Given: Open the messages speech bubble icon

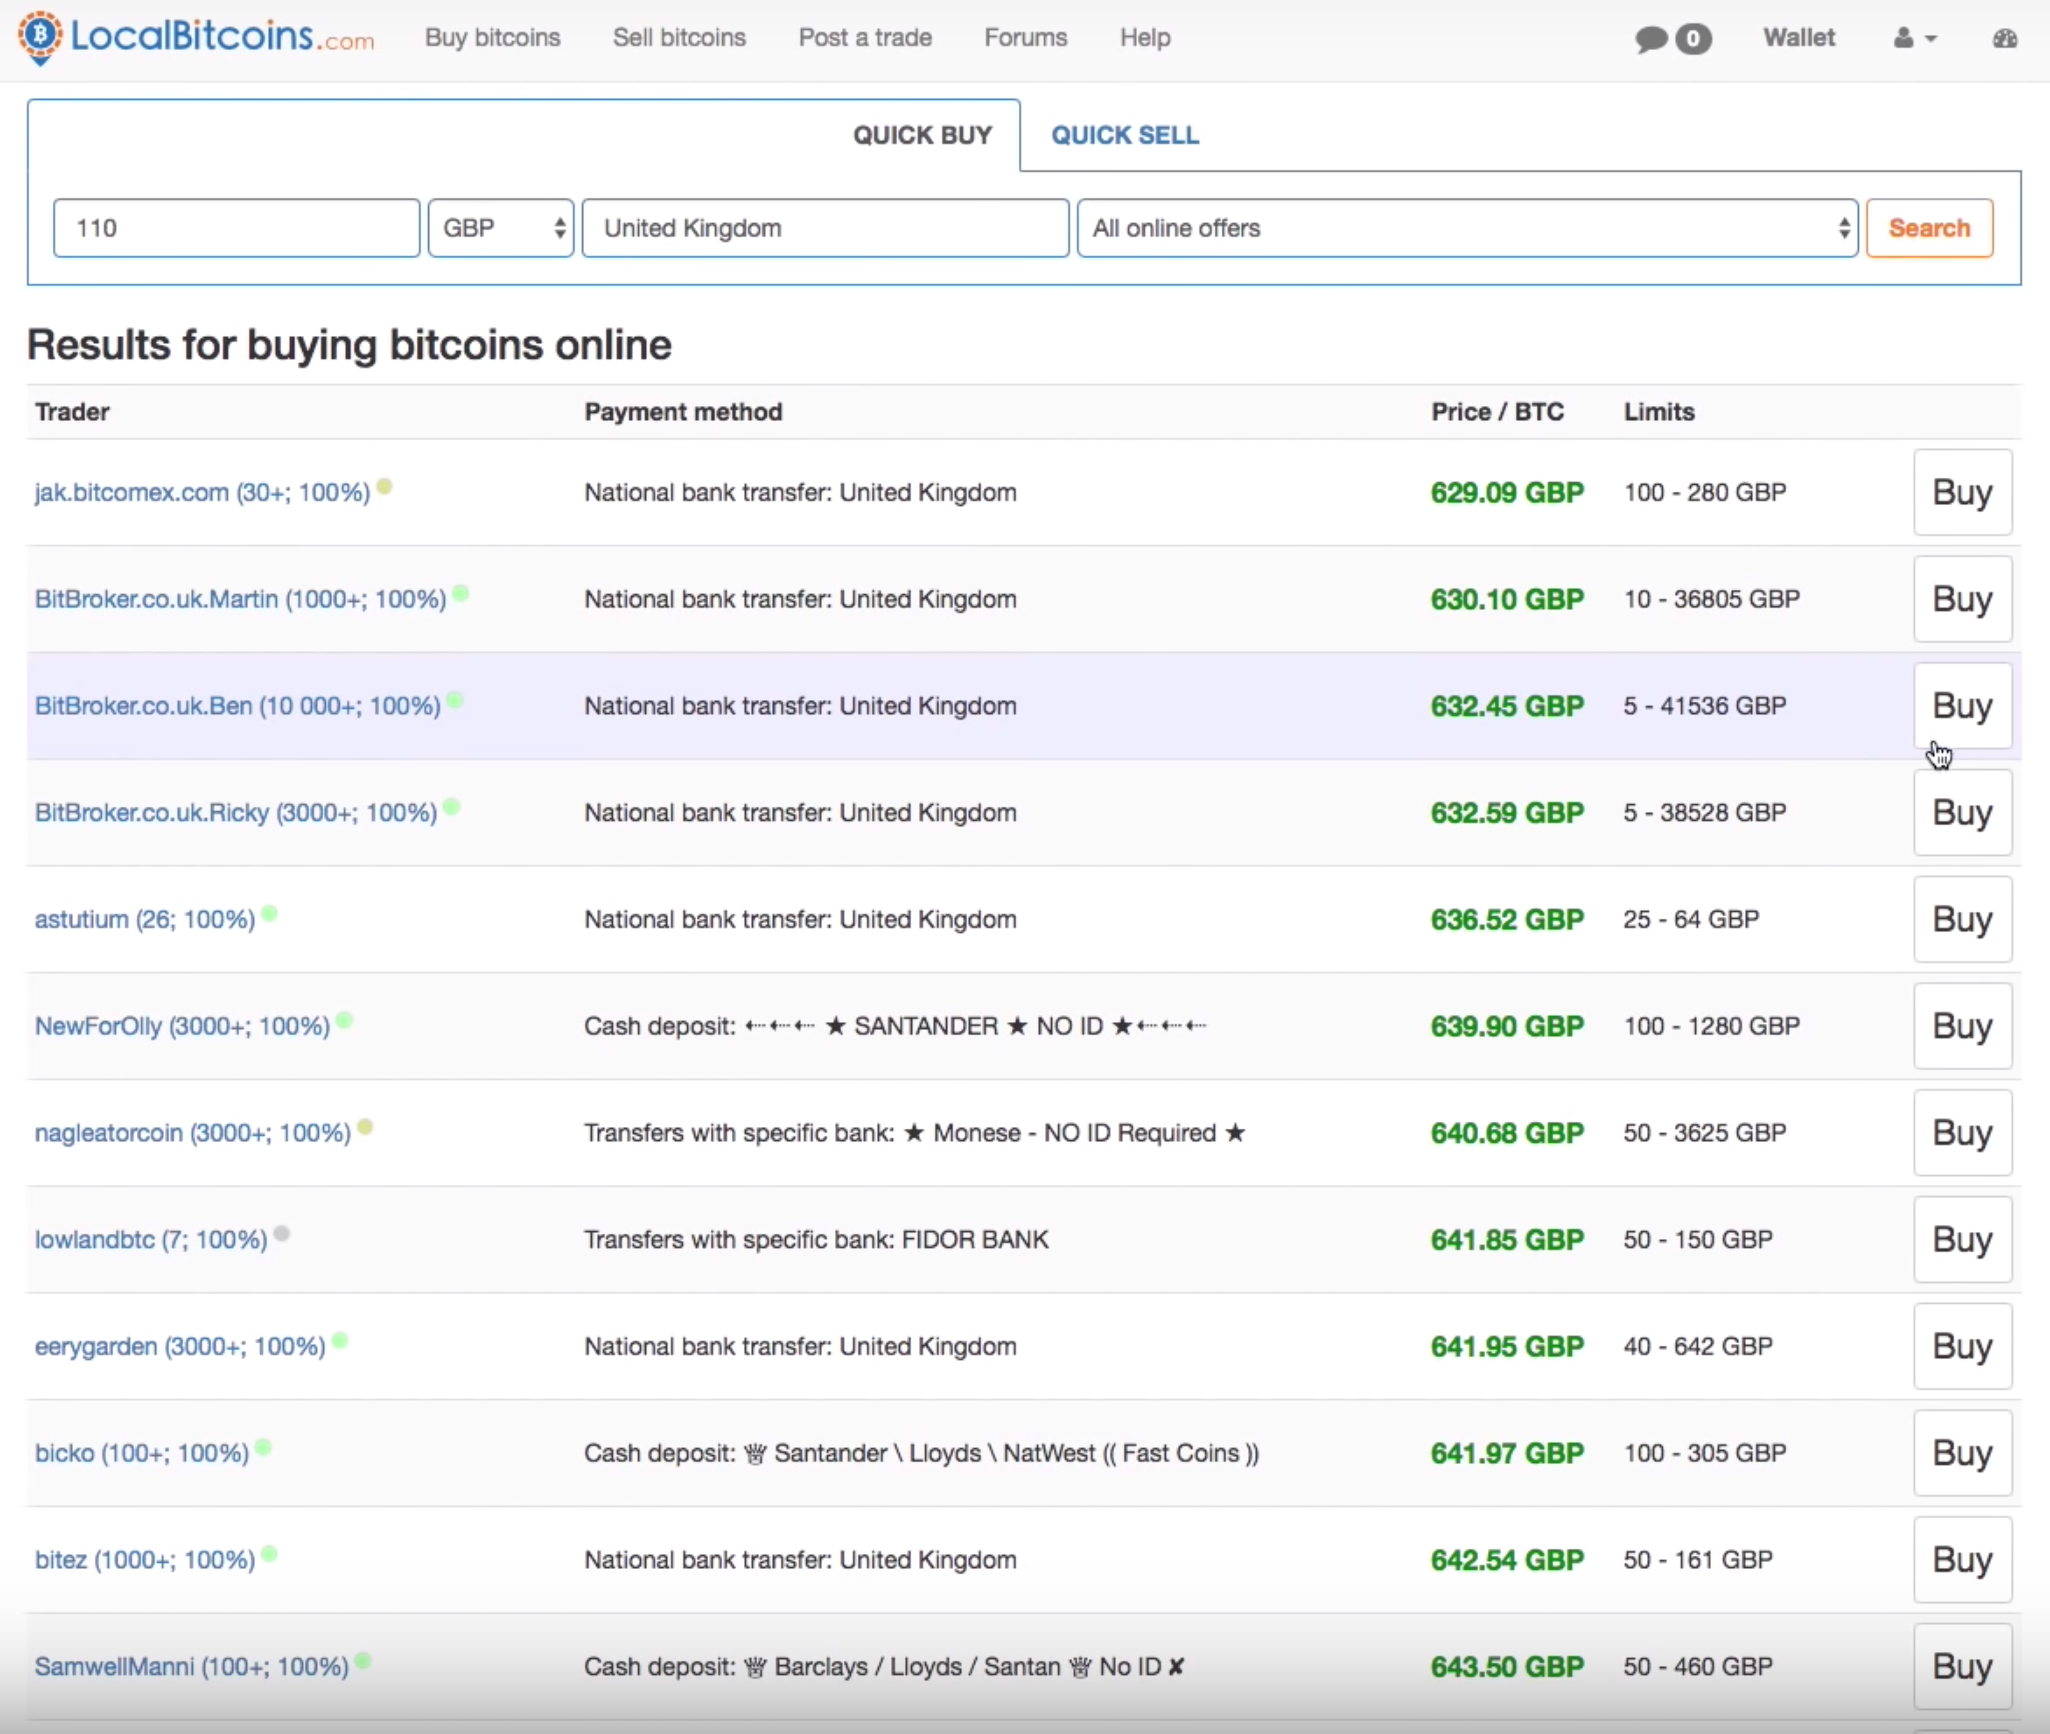Looking at the screenshot, I should pos(1651,39).
